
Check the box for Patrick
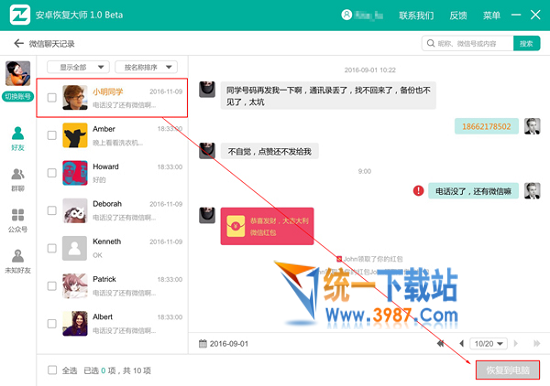pyautogui.click(x=52, y=286)
